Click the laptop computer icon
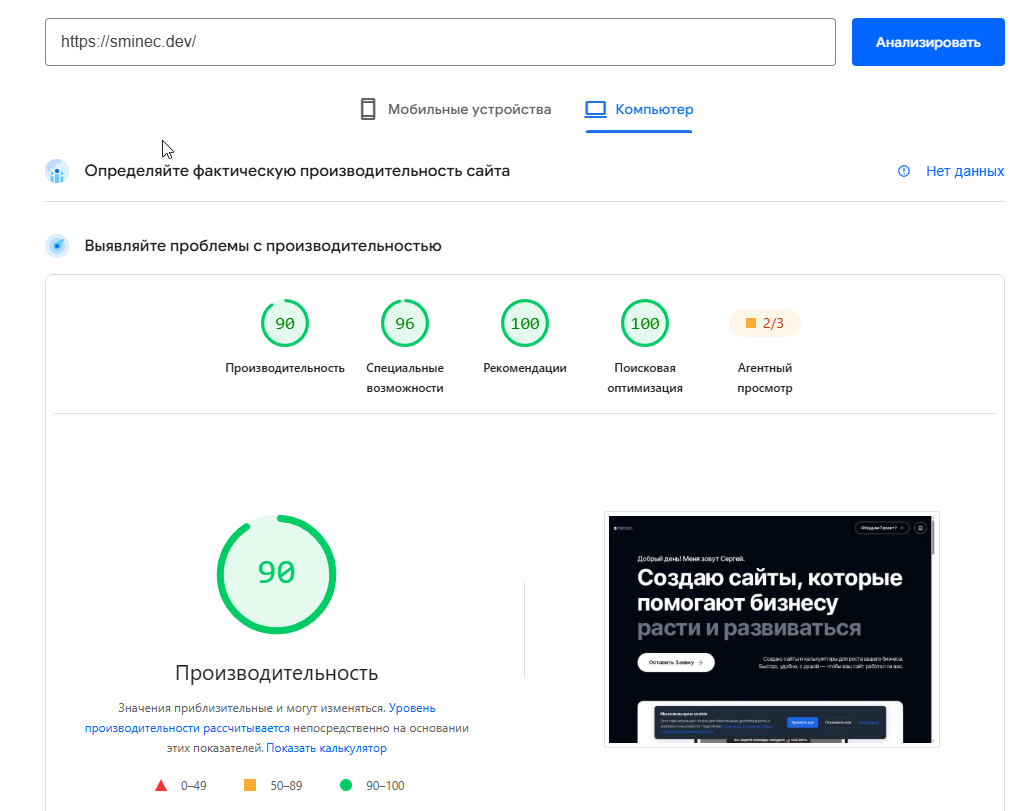The height and width of the screenshot is (811, 1028). [595, 109]
